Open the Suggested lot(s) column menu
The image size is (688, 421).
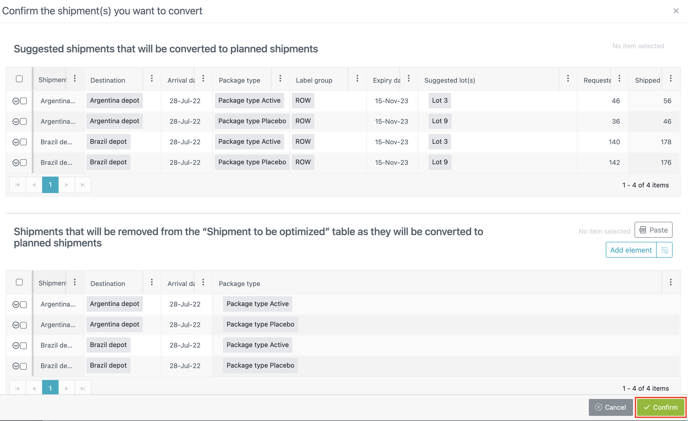[x=568, y=79]
